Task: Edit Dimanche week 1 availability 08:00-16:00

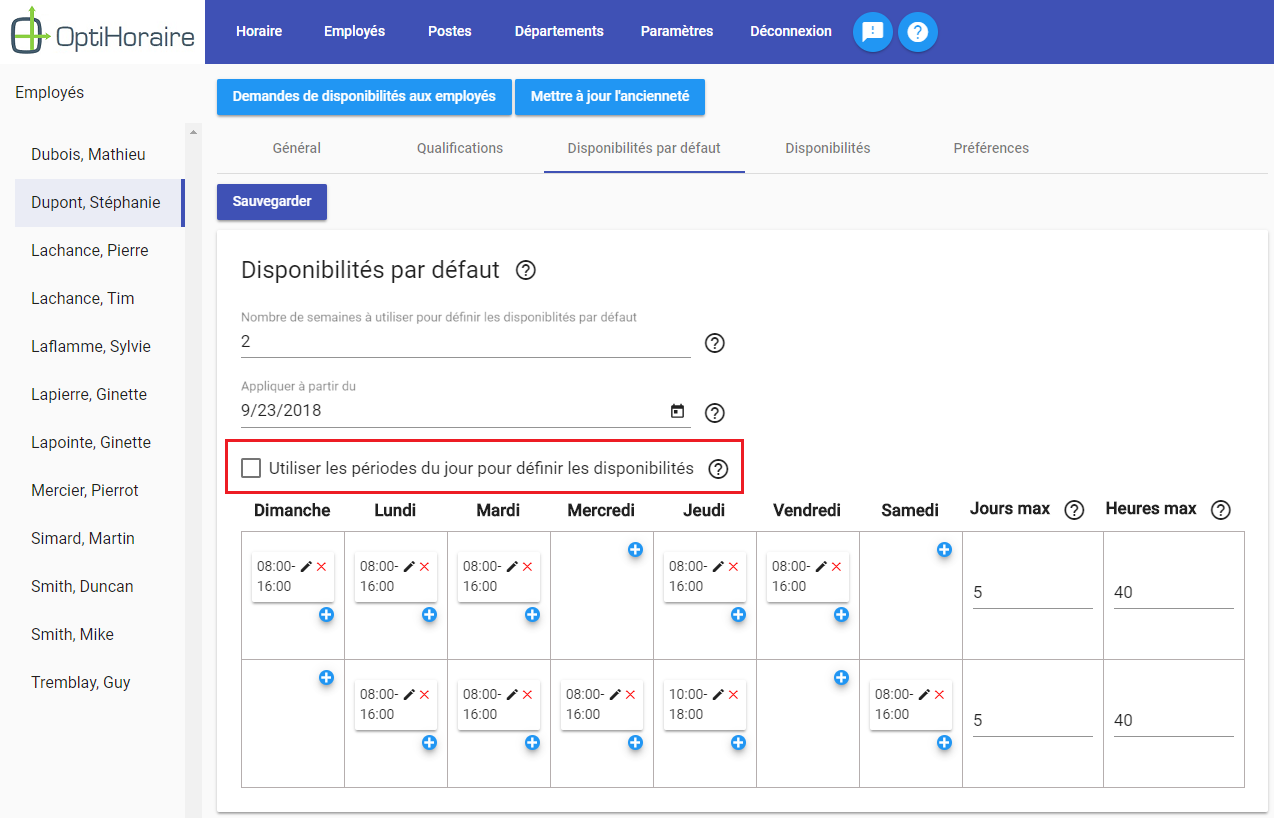Action: click(306, 566)
